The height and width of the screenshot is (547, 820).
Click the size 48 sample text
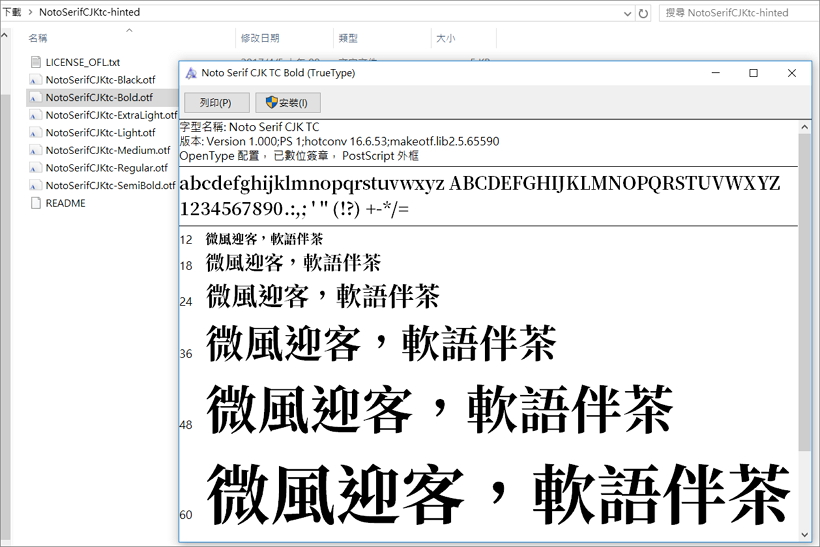[x=439, y=409]
